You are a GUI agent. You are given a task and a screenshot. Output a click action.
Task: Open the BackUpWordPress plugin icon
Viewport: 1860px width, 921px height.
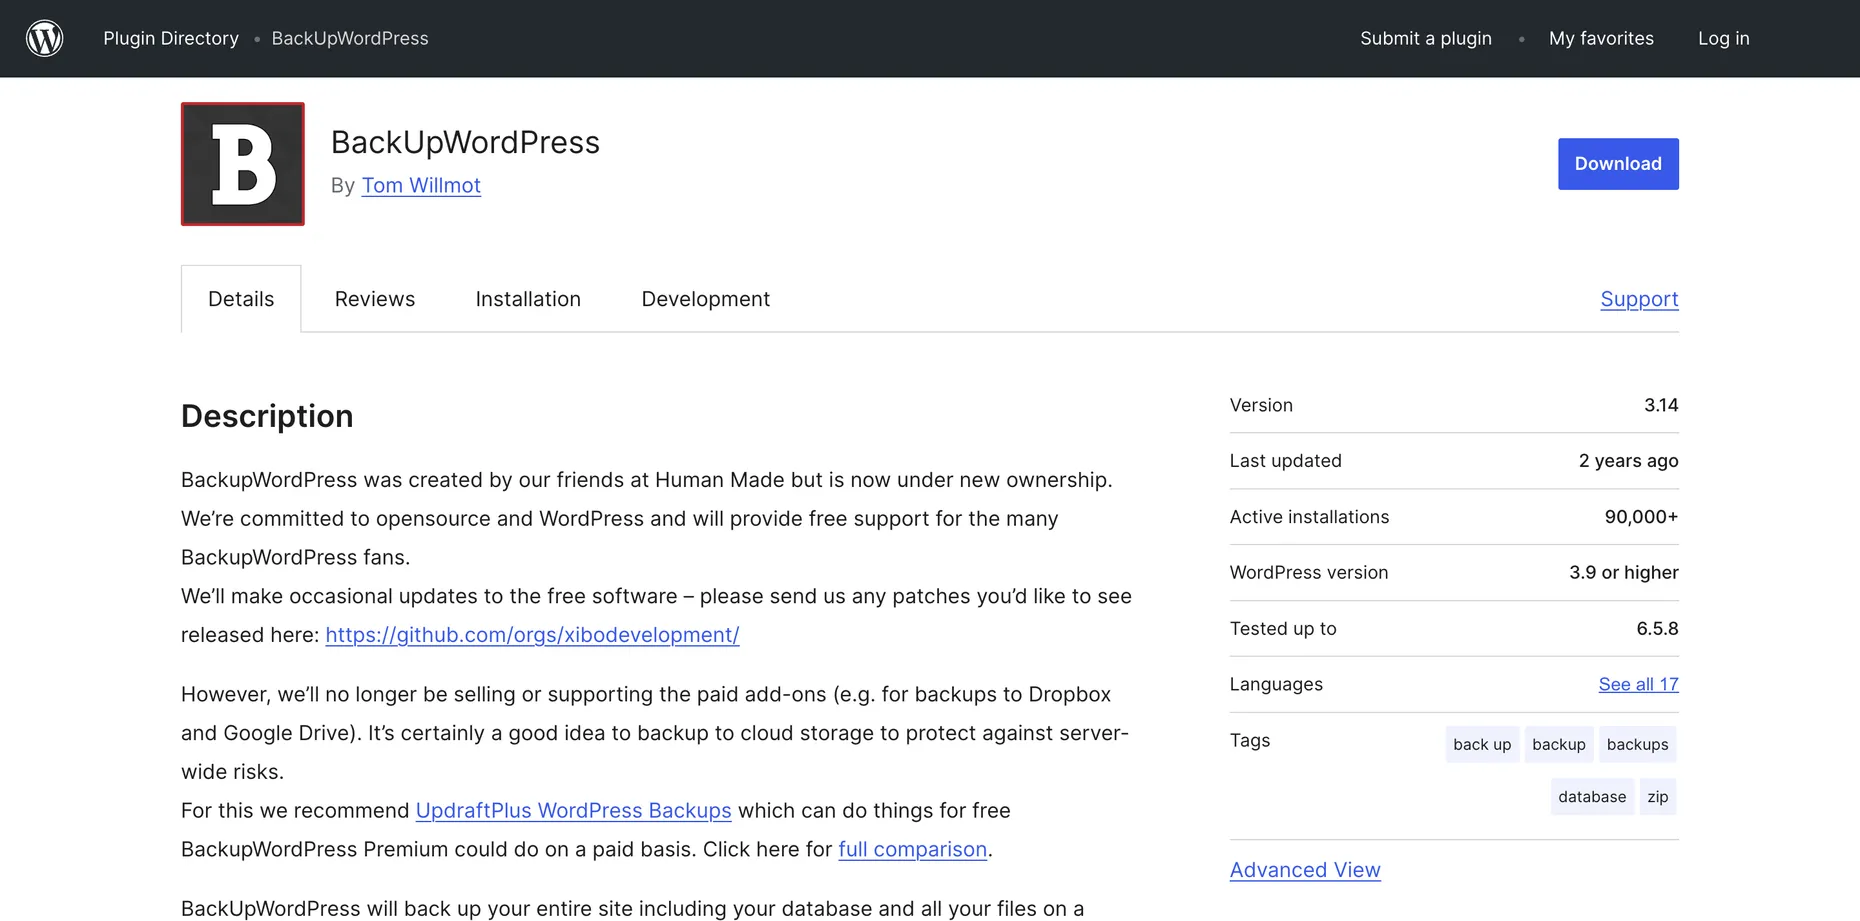tap(243, 164)
